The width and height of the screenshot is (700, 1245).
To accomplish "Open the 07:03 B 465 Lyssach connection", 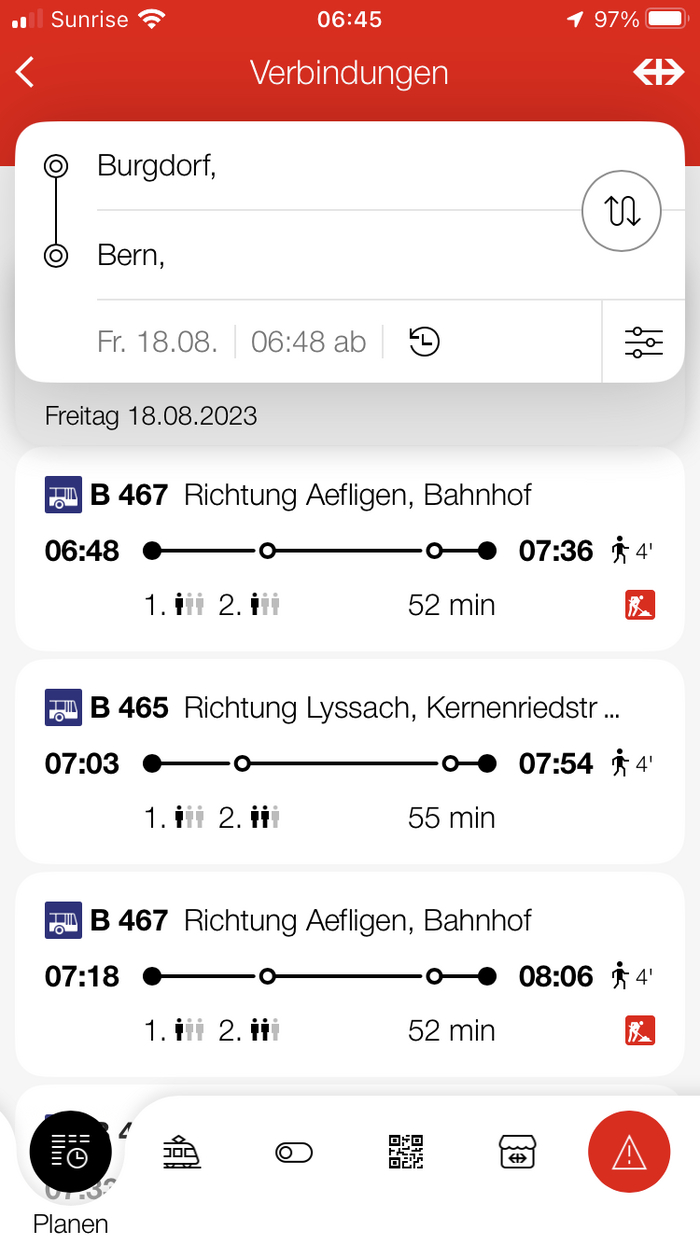I will 349,762.
